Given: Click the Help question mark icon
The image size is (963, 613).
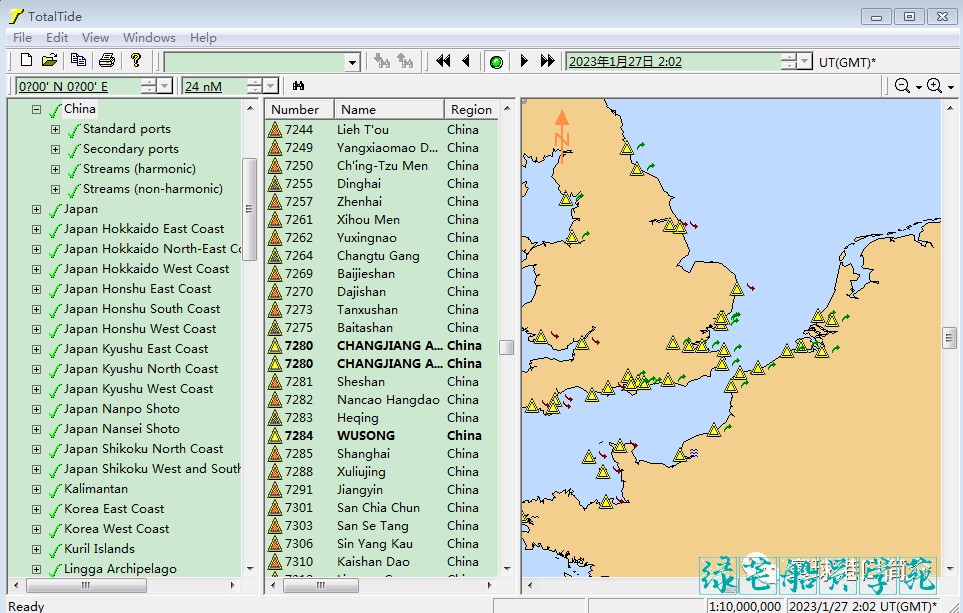Looking at the screenshot, I should [x=136, y=60].
